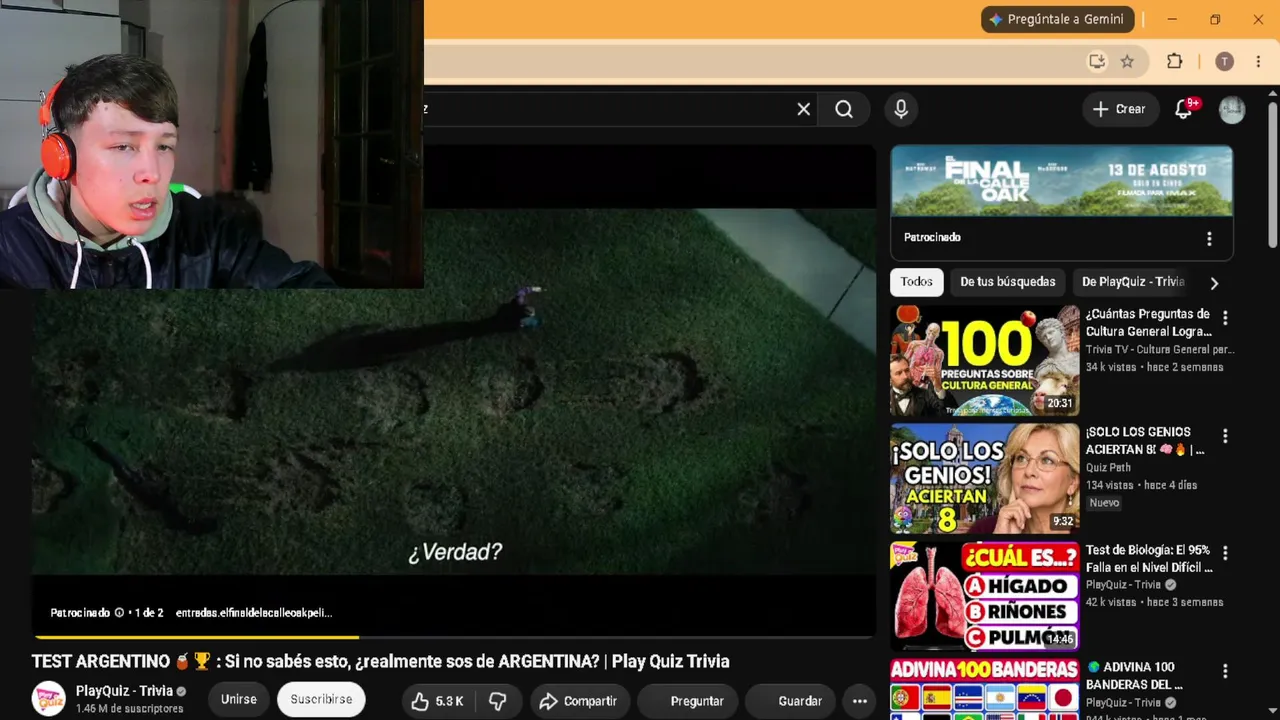Screen dimensions: 1280x720
Task: Open the Test de Biología thumbnail
Action: 985,596
